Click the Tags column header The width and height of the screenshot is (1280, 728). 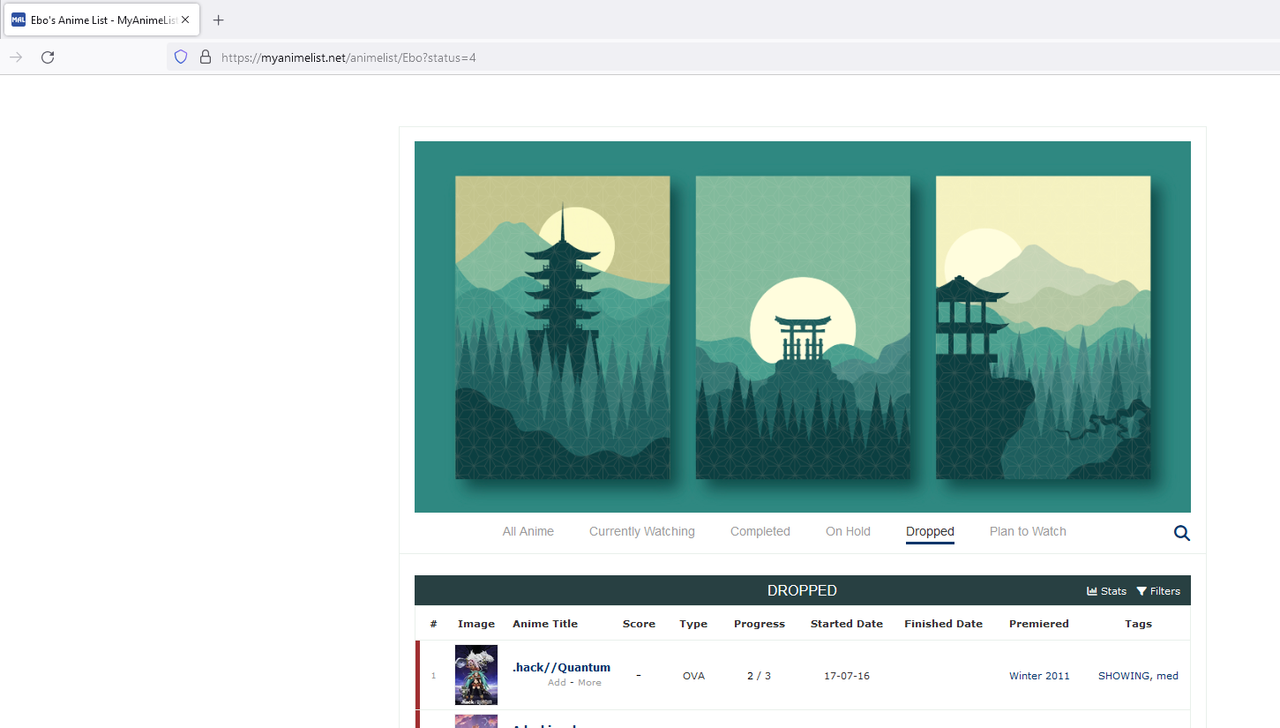tap(1138, 624)
